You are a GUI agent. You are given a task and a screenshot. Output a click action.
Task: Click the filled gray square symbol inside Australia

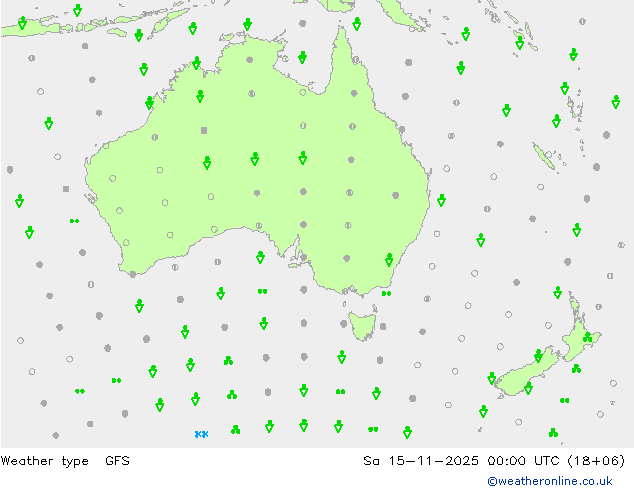point(204,130)
